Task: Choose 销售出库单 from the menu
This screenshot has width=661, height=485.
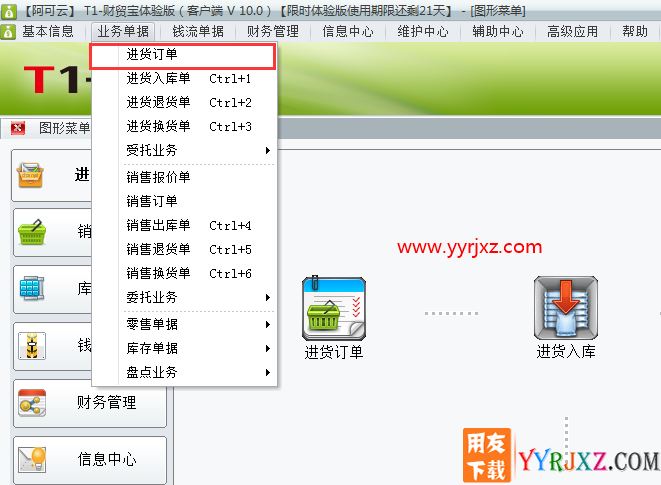Action: coord(184,225)
